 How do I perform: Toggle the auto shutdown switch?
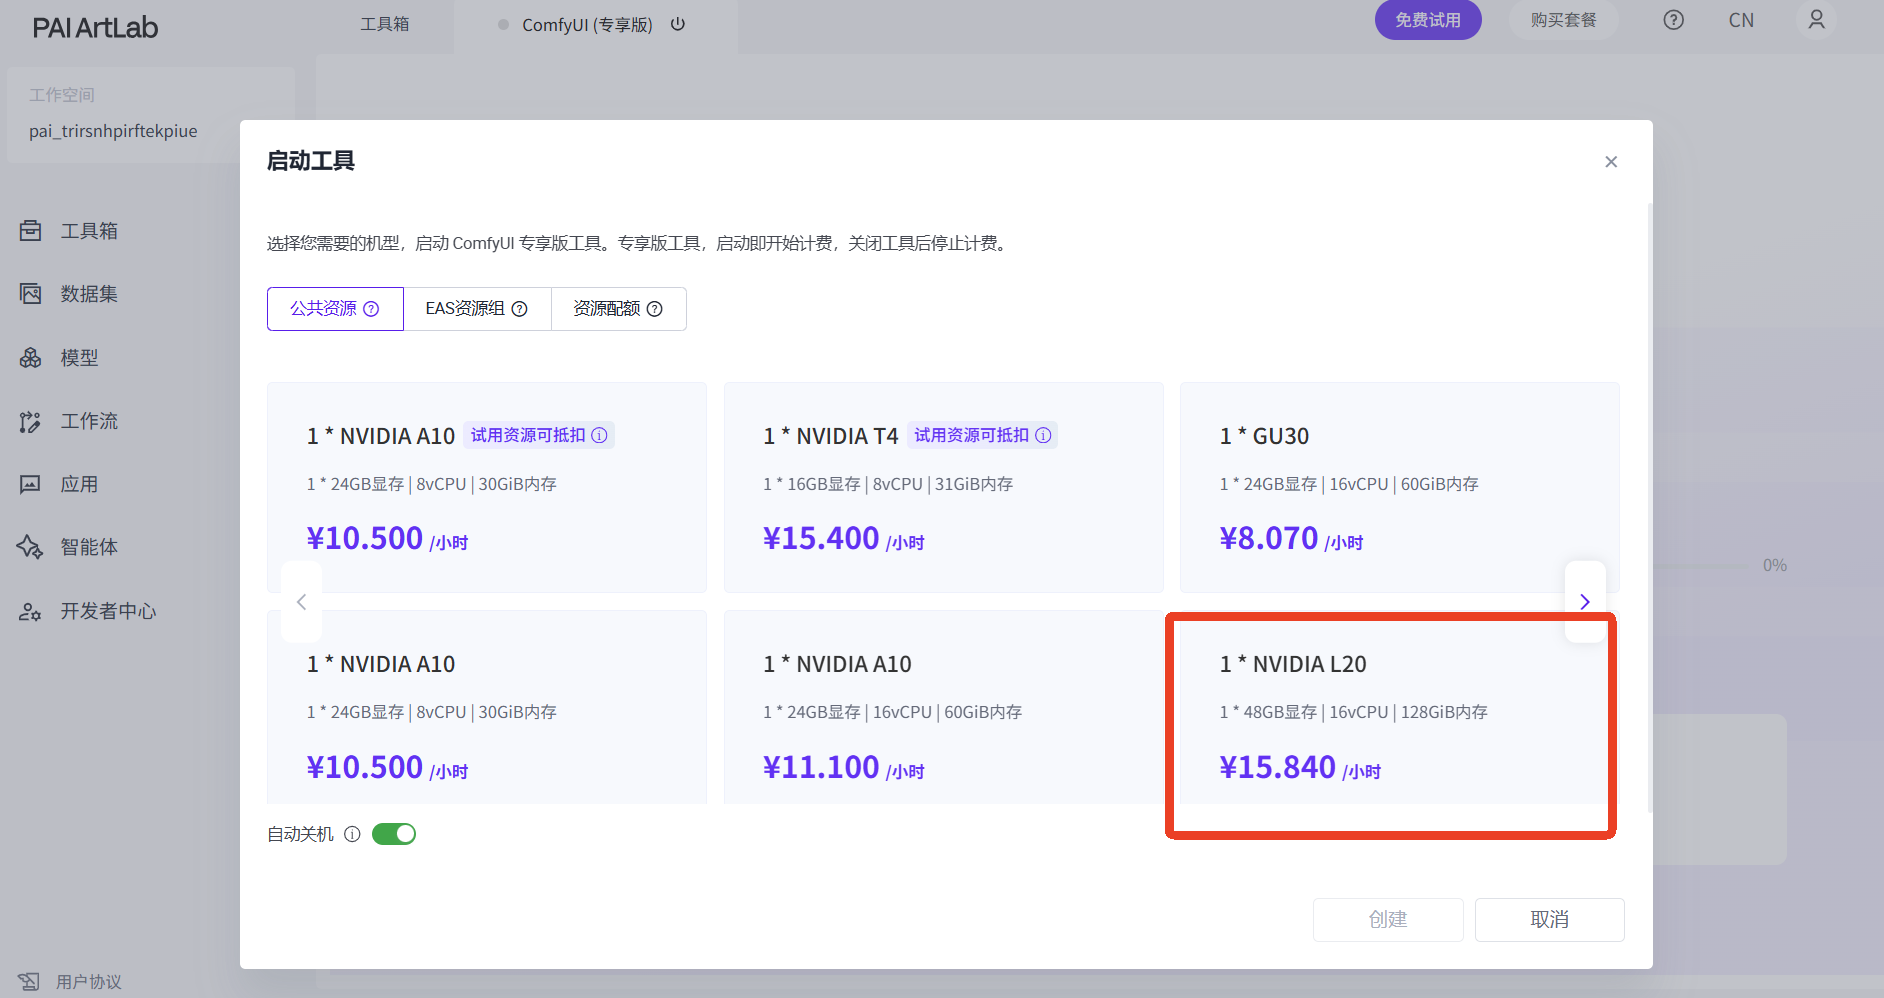[x=394, y=834]
